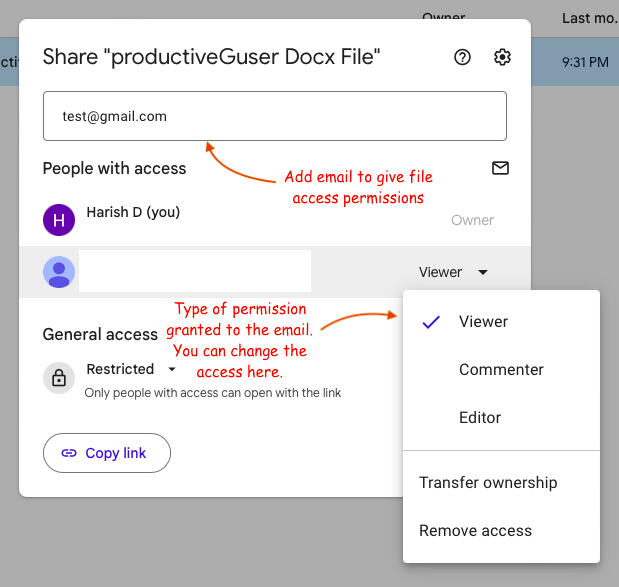Click the Share dialog title text

click(x=212, y=57)
